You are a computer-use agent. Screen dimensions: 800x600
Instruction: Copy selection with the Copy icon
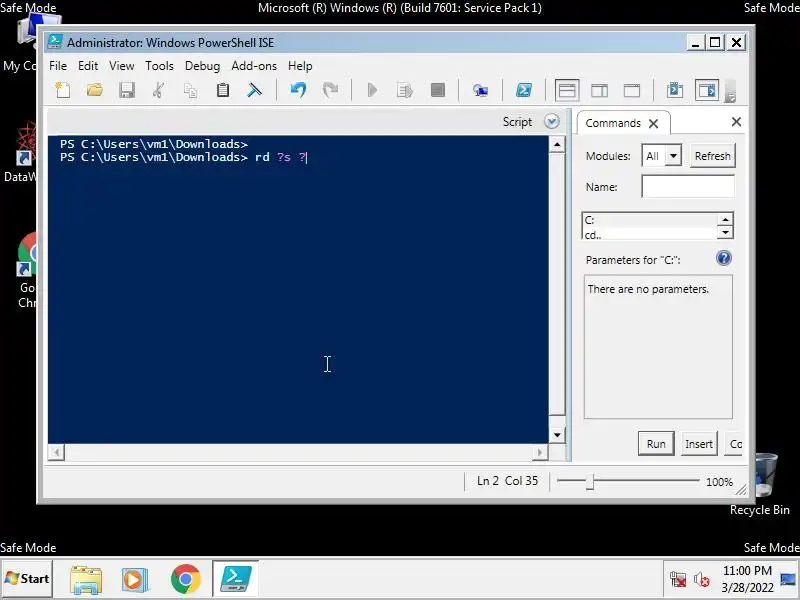[191, 90]
